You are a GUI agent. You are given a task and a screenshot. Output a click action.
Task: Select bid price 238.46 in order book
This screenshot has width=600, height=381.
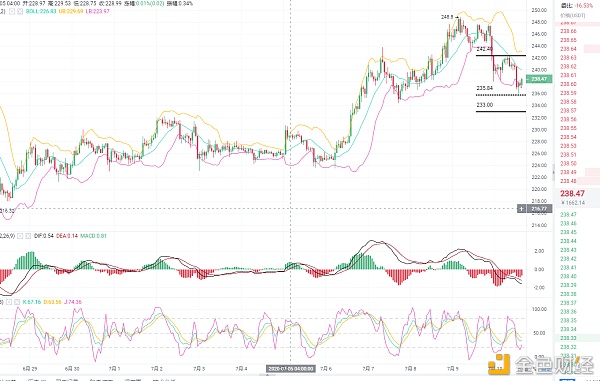568,223
